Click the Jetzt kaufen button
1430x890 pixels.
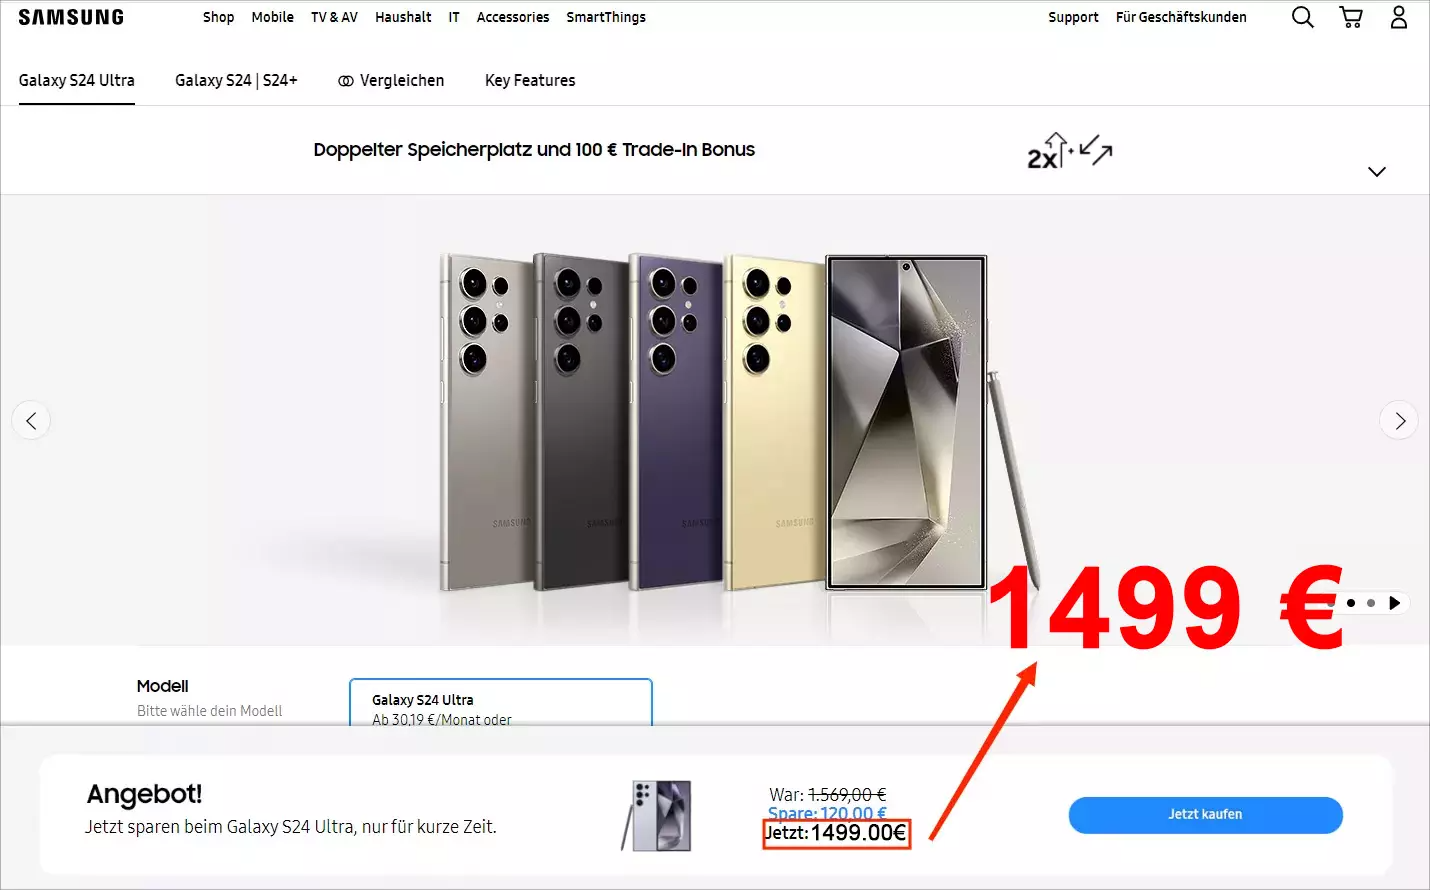1205,815
